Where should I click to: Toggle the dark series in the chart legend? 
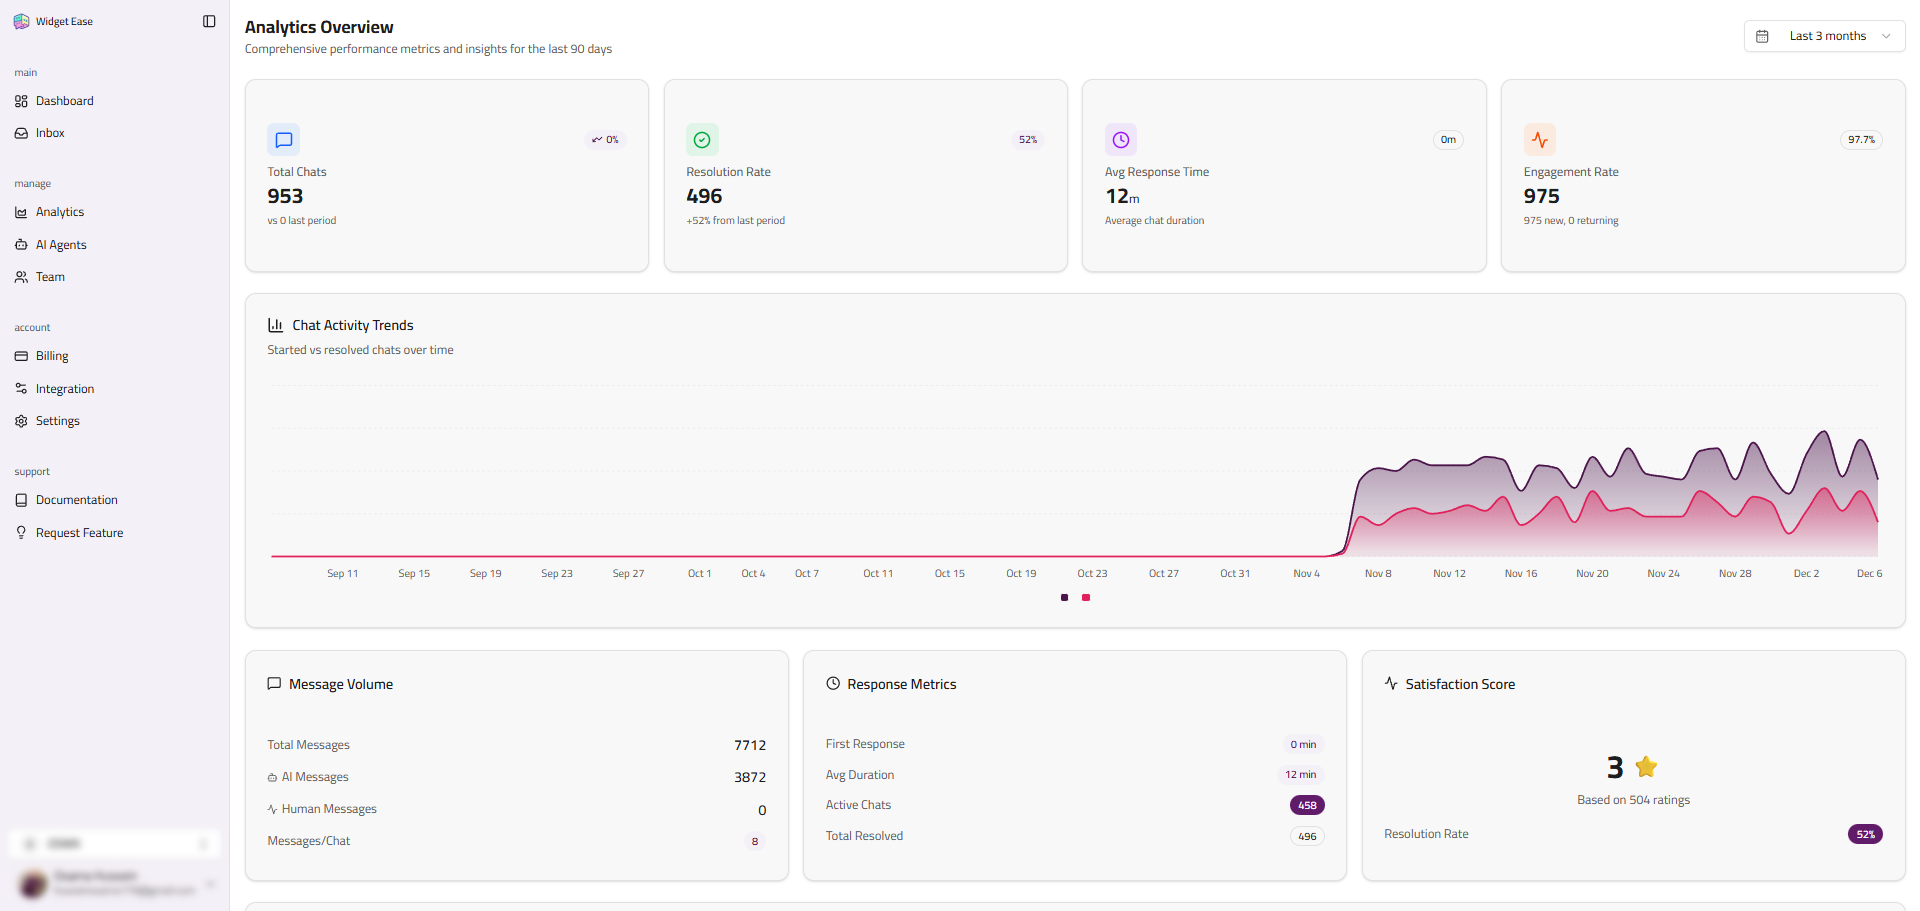point(1064,598)
